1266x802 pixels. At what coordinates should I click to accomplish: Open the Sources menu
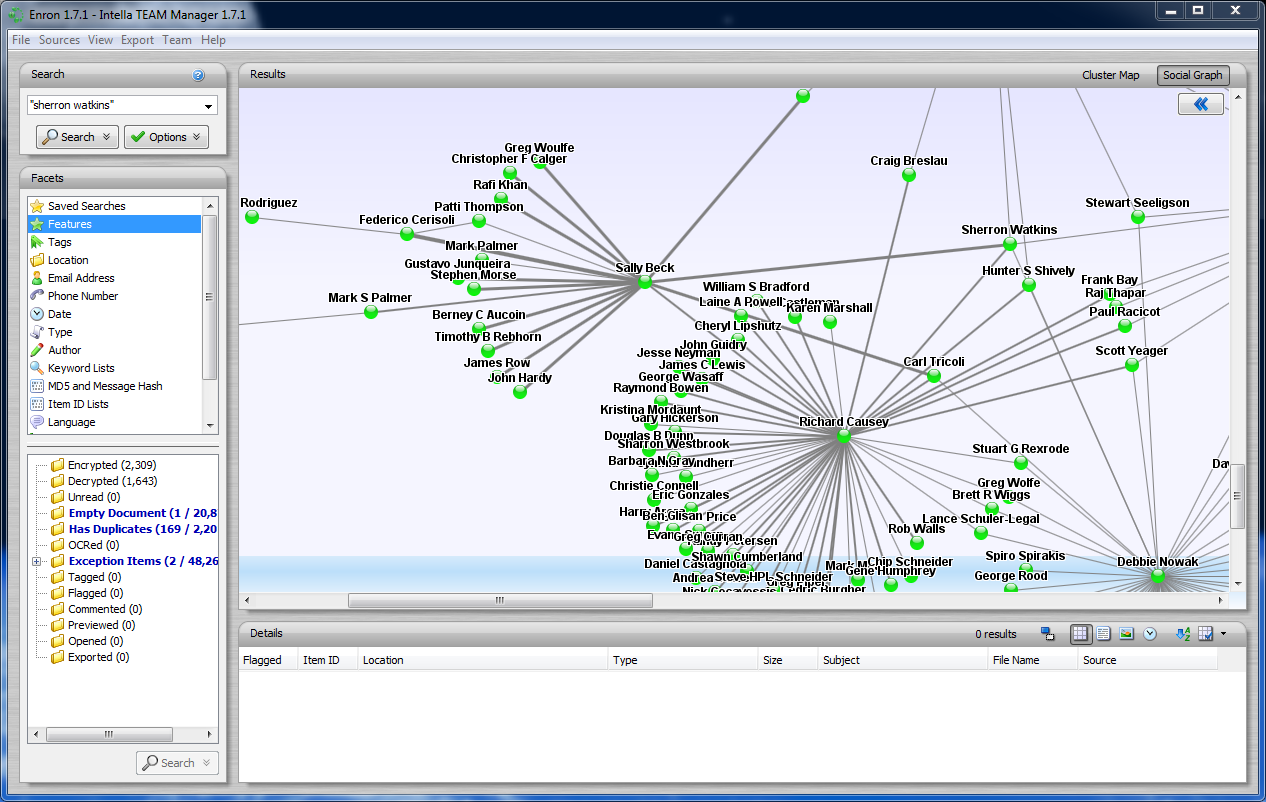(59, 40)
